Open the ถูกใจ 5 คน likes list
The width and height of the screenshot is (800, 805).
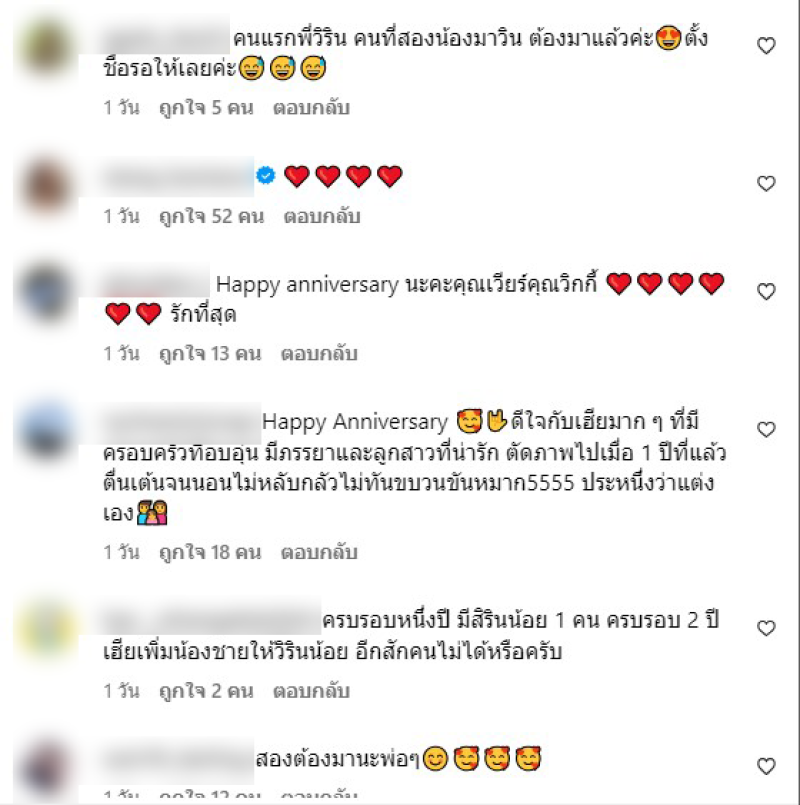206,108
